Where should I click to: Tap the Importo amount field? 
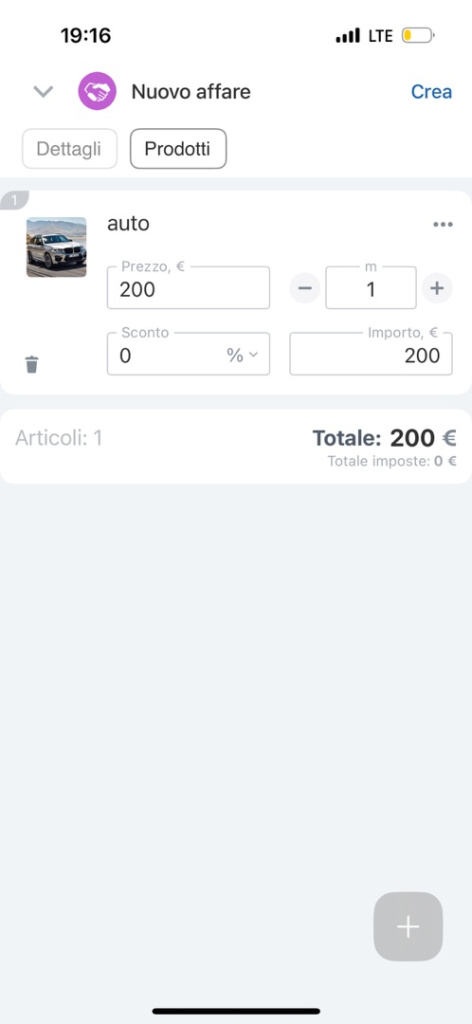tap(371, 354)
